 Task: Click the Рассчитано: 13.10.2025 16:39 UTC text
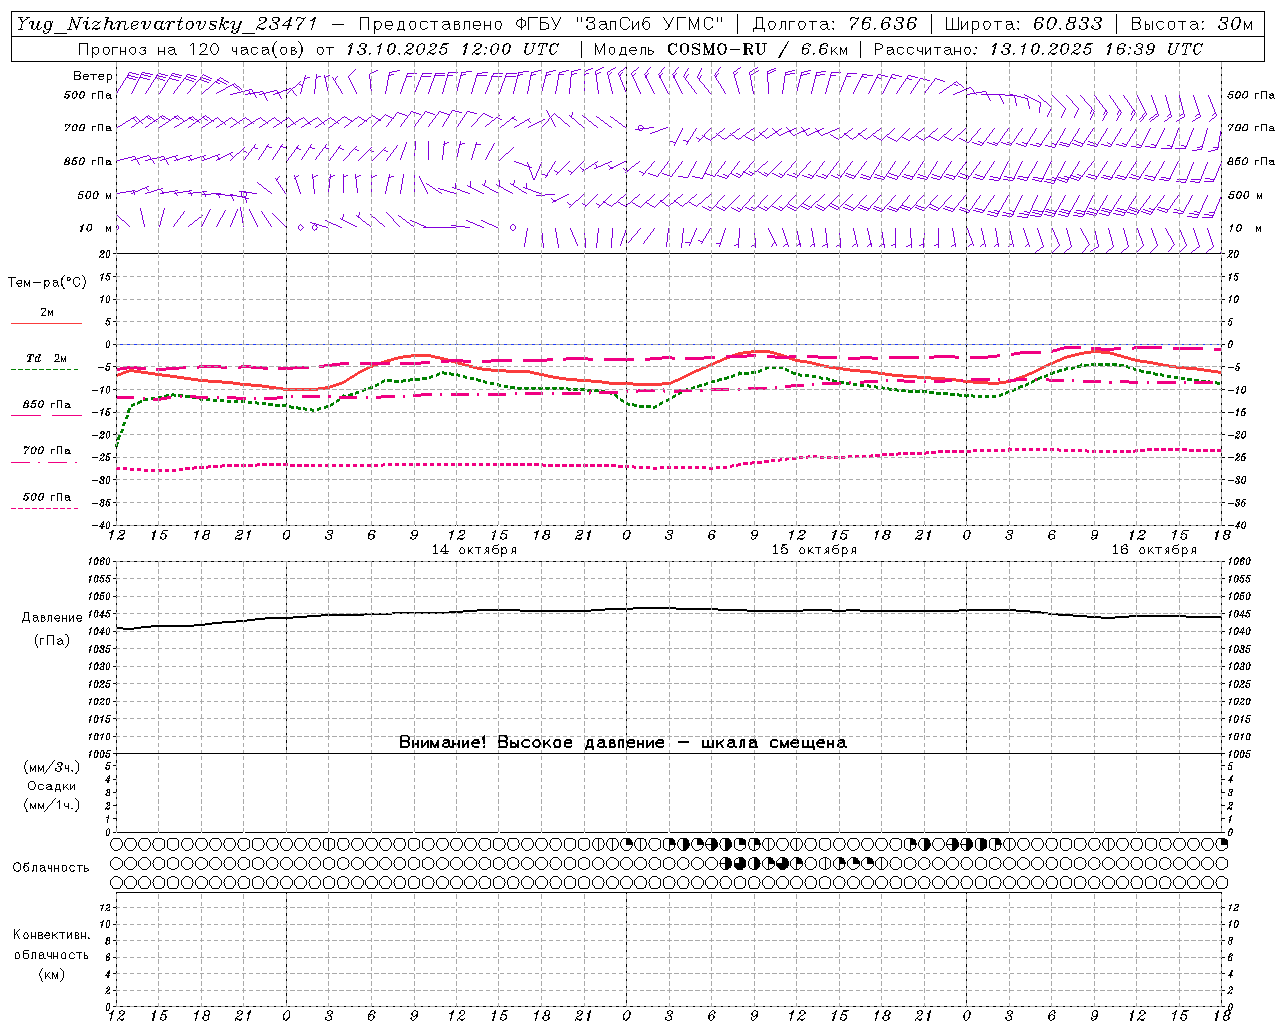pyautogui.click(x=1038, y=49)
